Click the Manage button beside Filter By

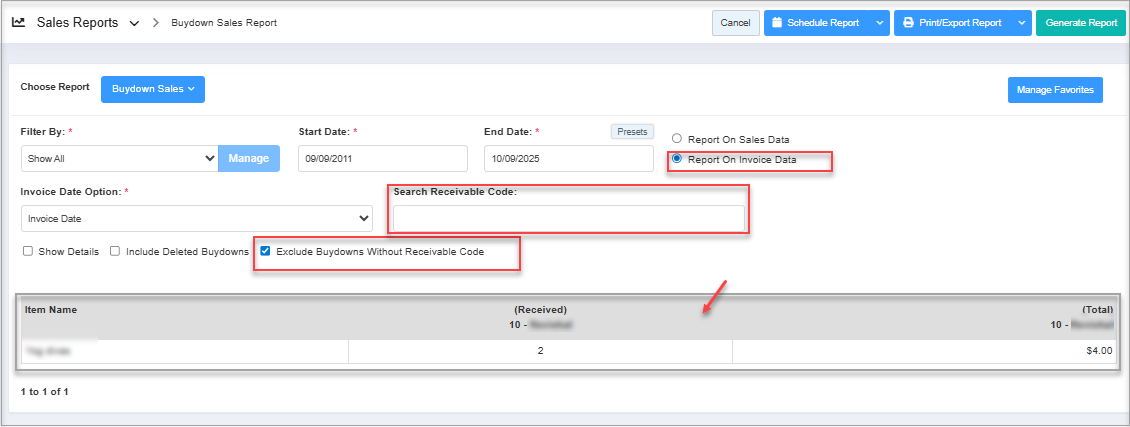point(249,158)
